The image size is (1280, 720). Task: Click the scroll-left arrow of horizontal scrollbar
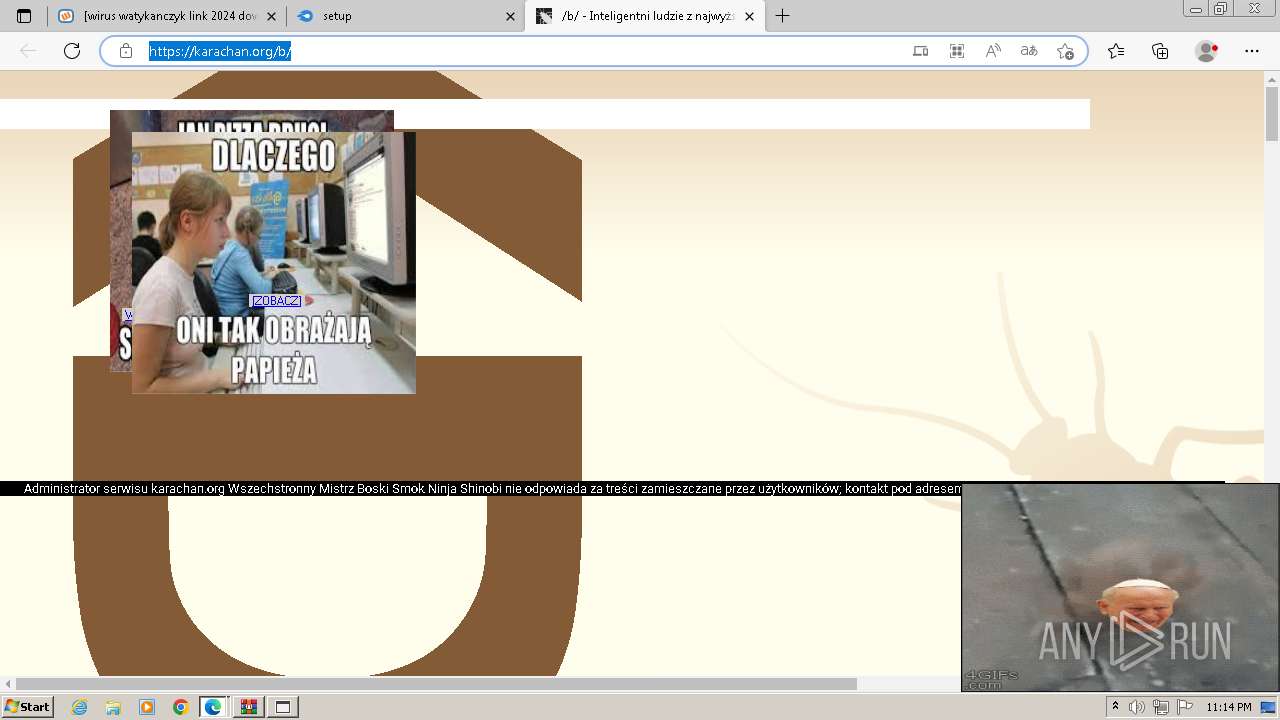[8, 684]
